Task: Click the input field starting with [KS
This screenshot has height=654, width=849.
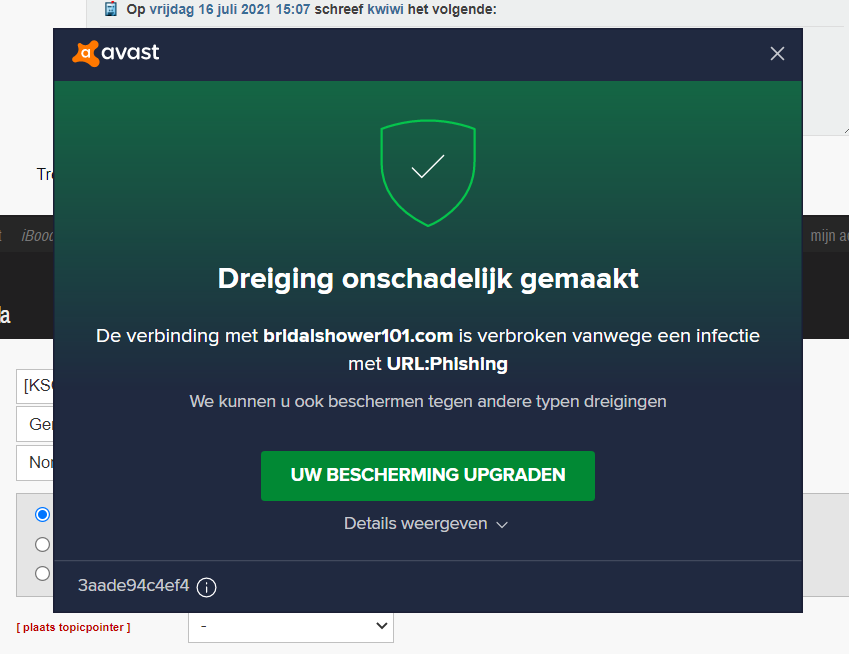Action: [35, 386]
